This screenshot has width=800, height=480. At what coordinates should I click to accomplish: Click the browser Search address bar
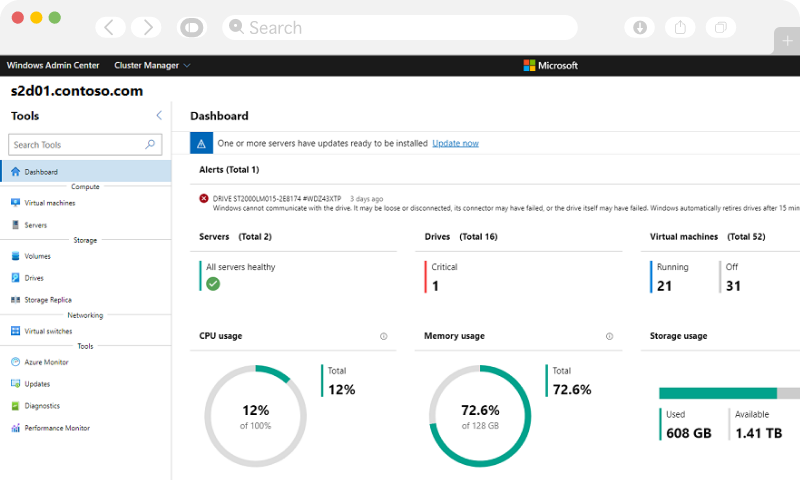point(399,27)
